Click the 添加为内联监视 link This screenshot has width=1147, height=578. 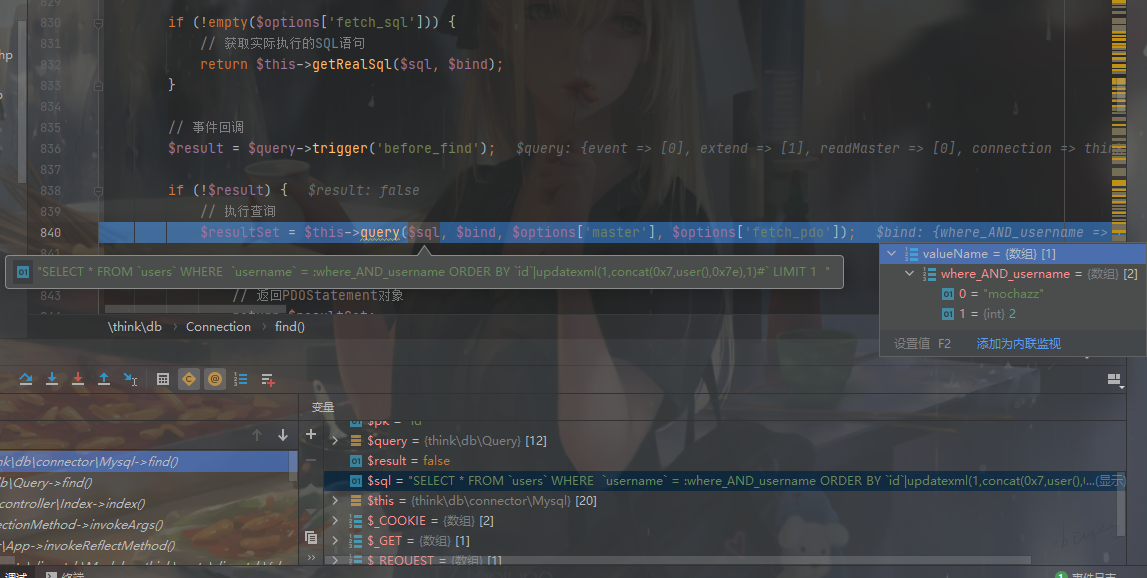point(1018,344)
